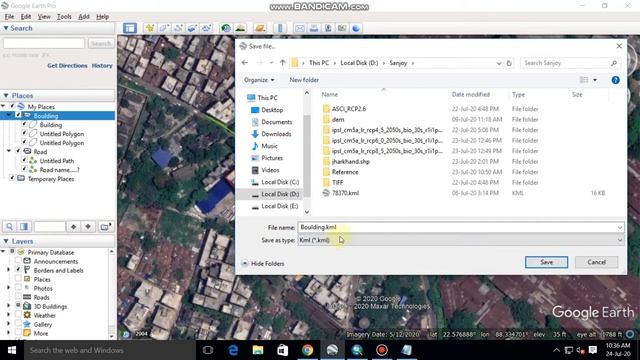This screenshot has height=360, width=640.
Task: Click the Get Directions link
Action: pos(67,66)
